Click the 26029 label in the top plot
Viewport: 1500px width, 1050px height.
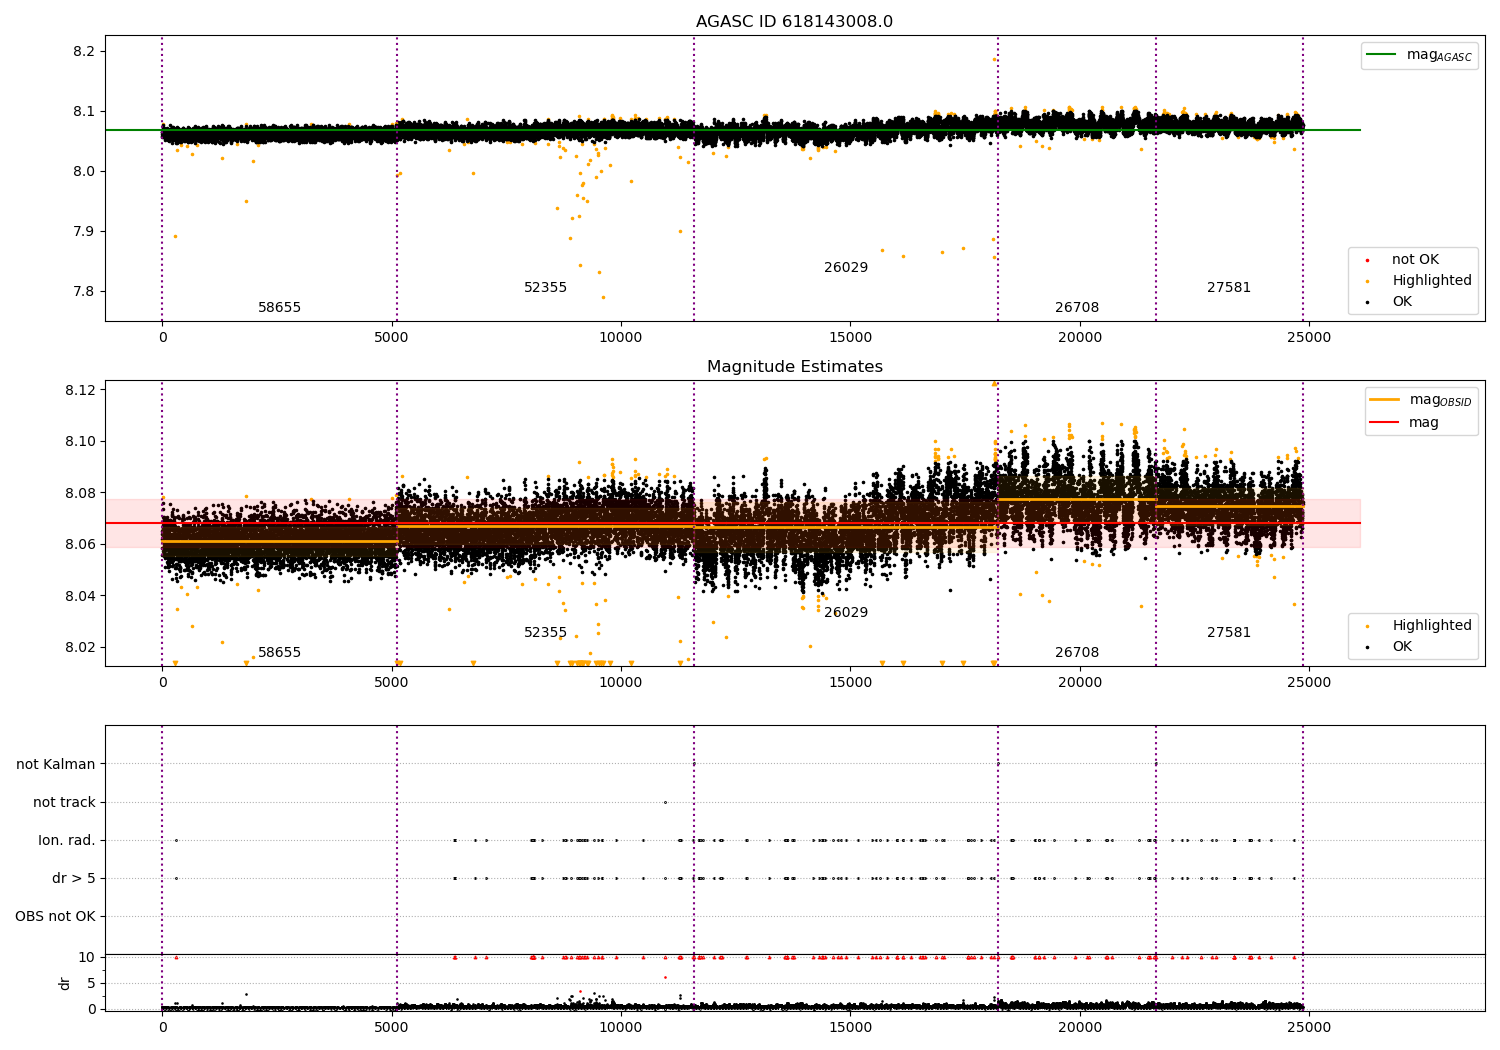click(846, 268)
